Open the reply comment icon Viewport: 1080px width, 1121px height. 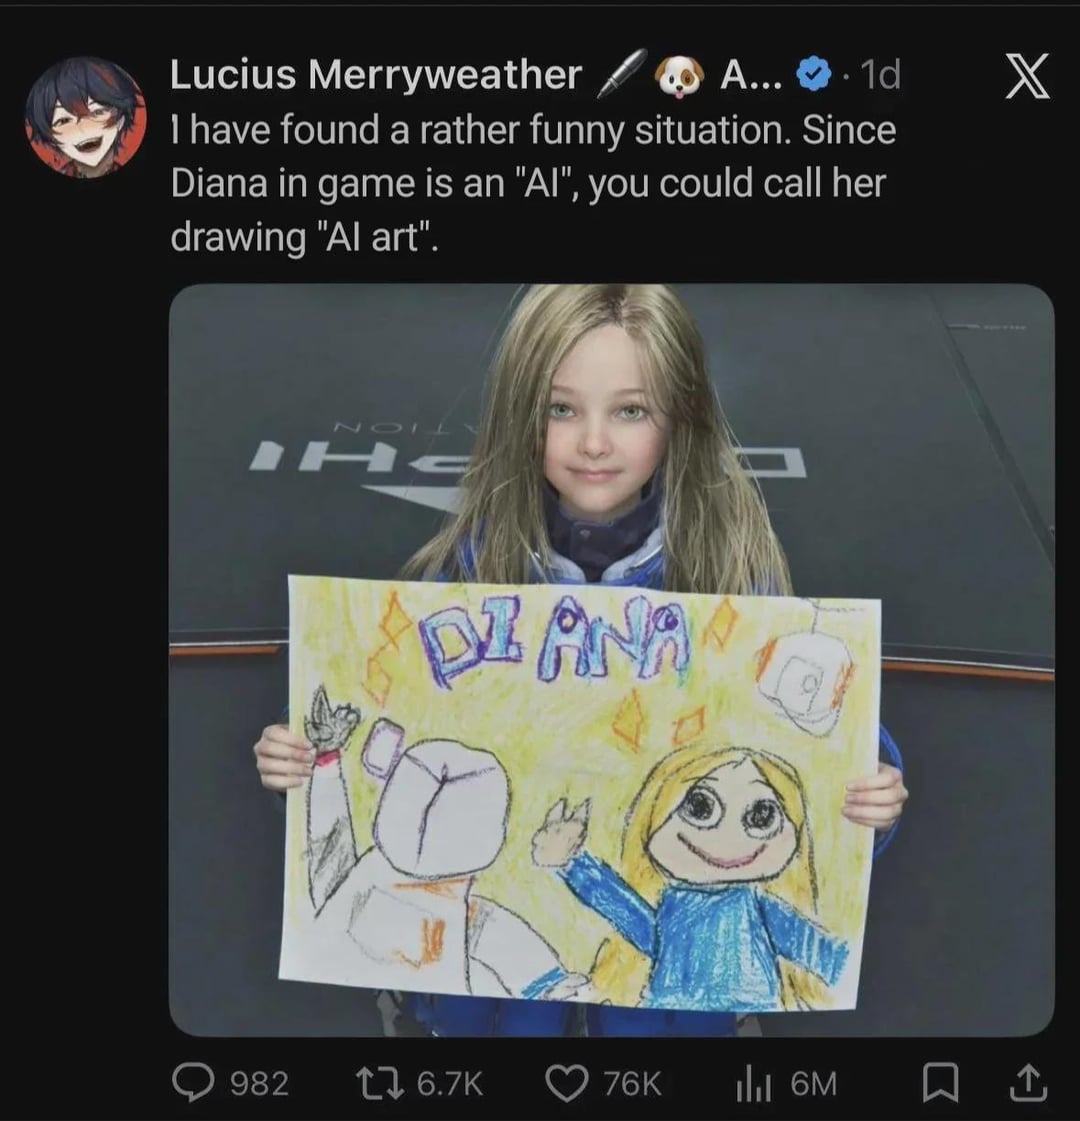click(x=193, y=1082)
